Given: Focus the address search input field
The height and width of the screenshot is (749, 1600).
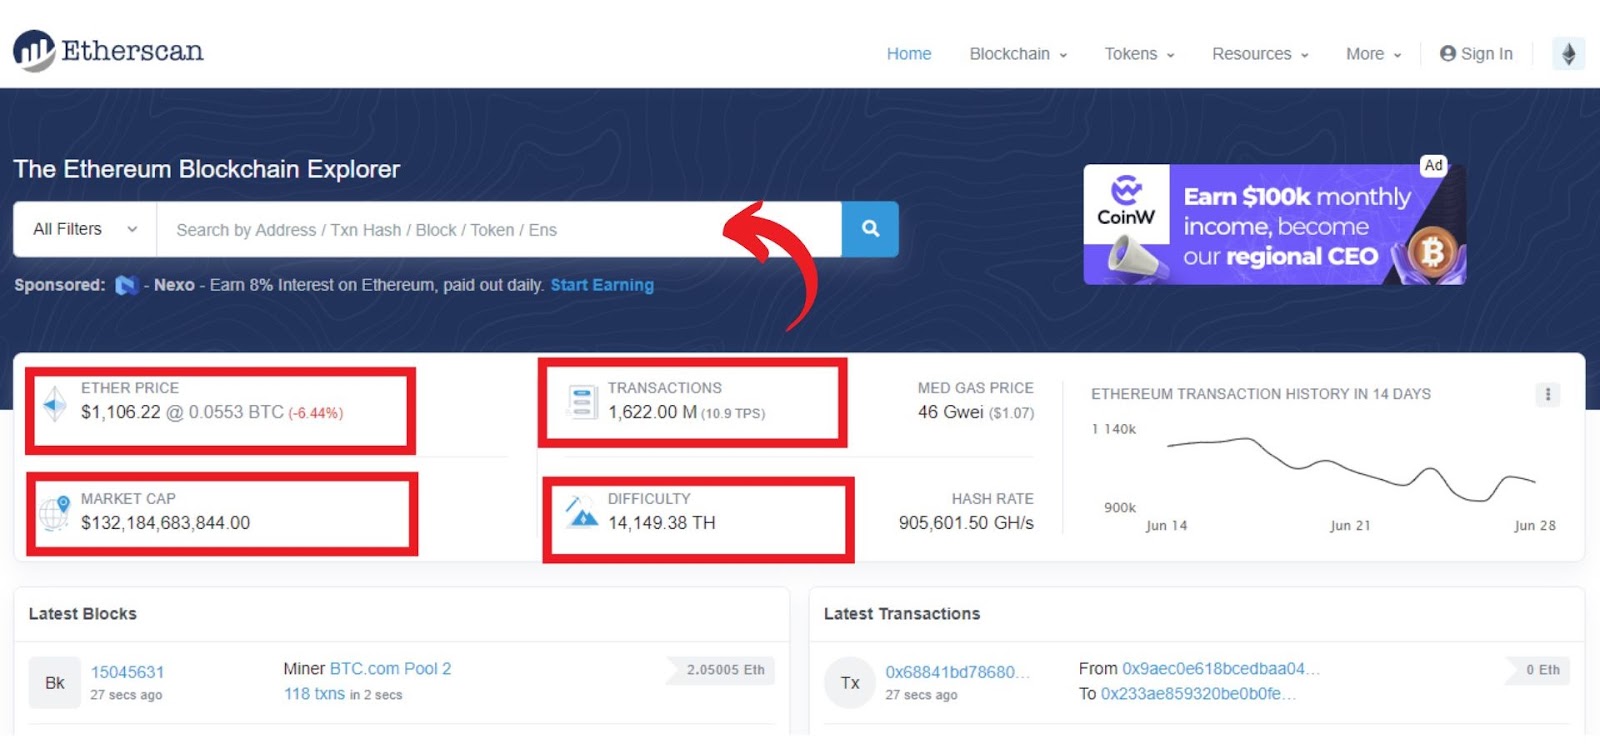Looking at the screenshot, I should (499, 229).
